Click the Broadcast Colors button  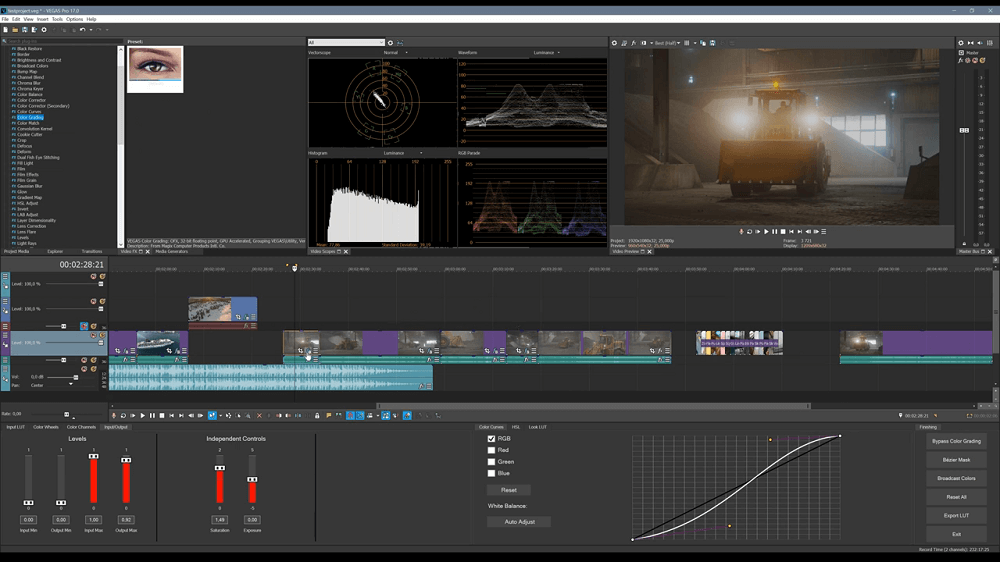click(x=956, y=478)
